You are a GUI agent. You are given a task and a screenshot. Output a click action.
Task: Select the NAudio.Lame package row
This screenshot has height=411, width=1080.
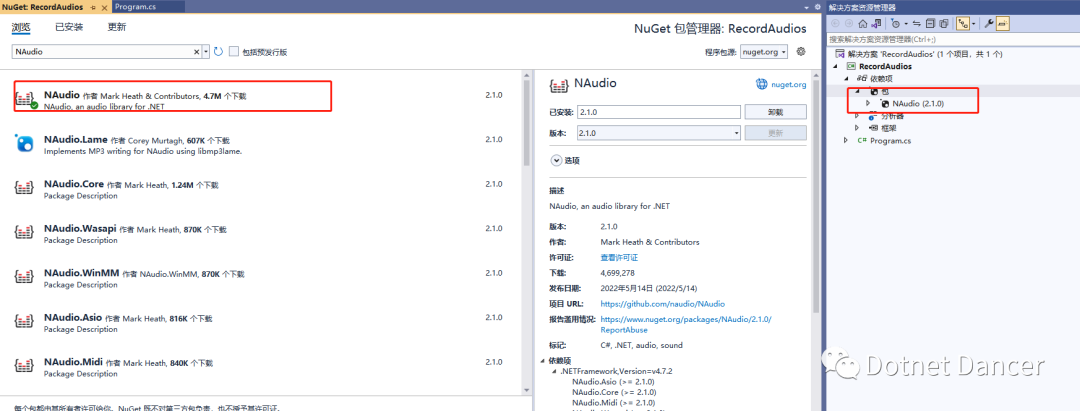click(x=260, y=143)
